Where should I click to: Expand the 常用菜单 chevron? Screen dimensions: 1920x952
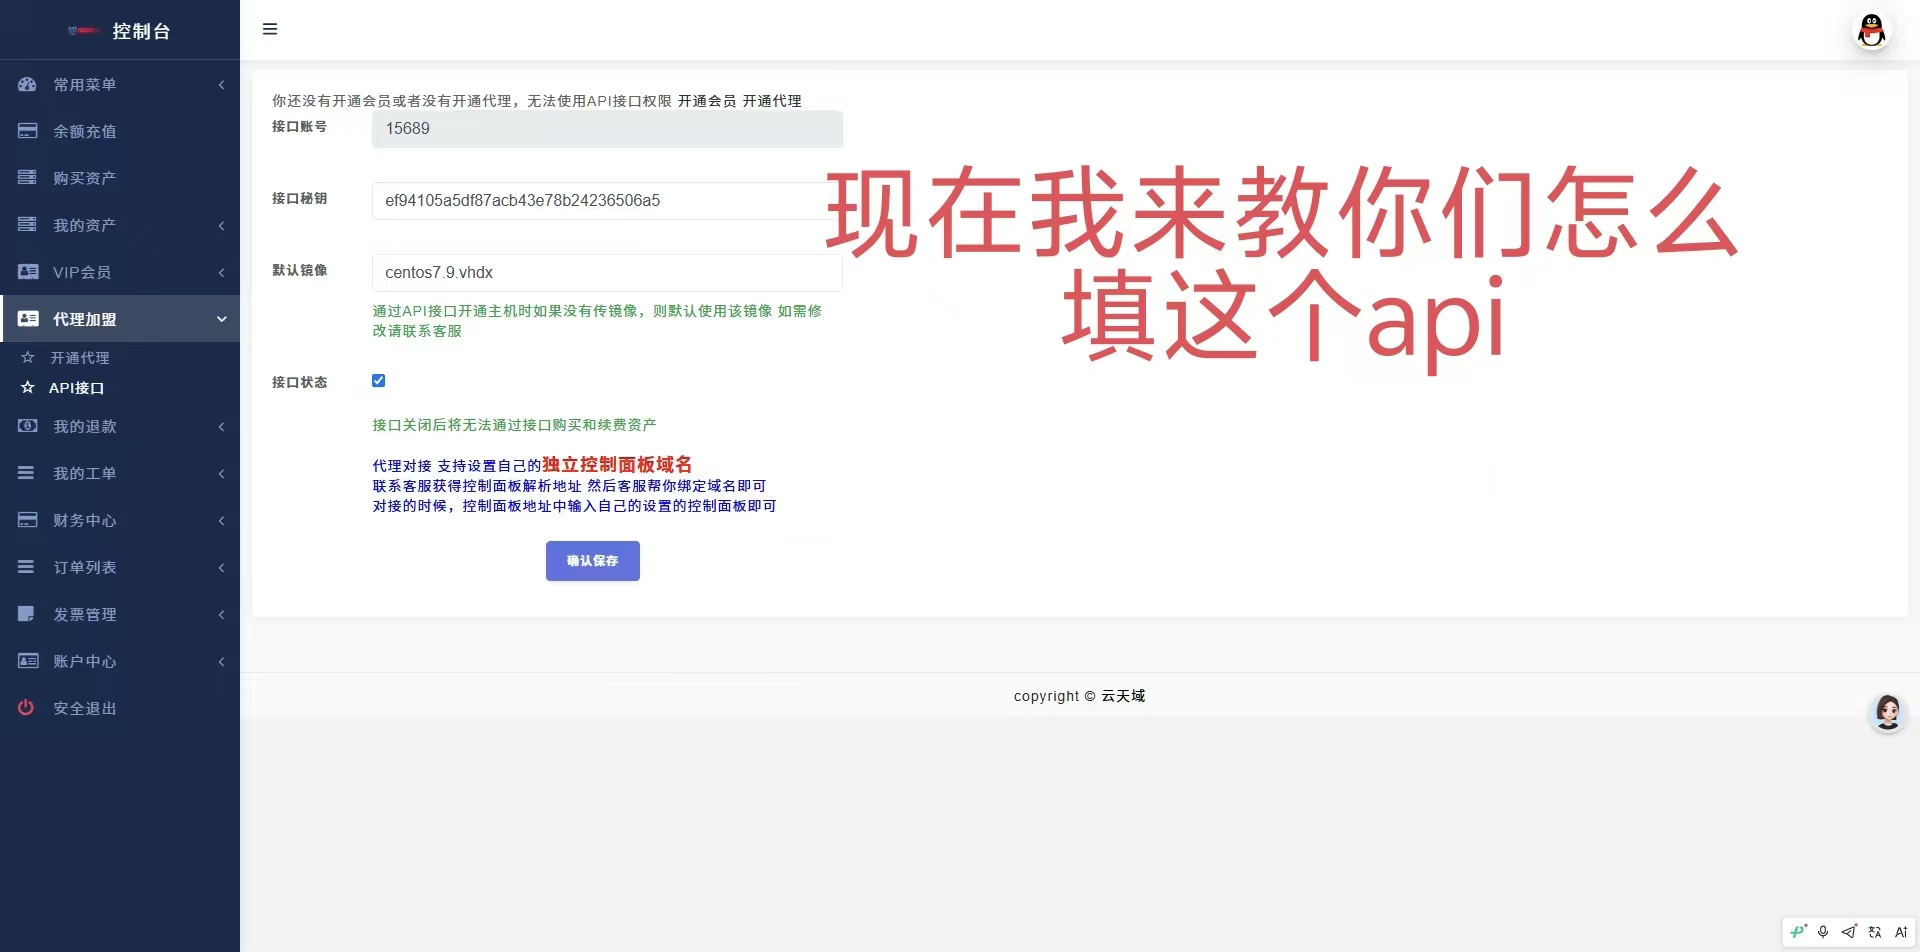221,85
